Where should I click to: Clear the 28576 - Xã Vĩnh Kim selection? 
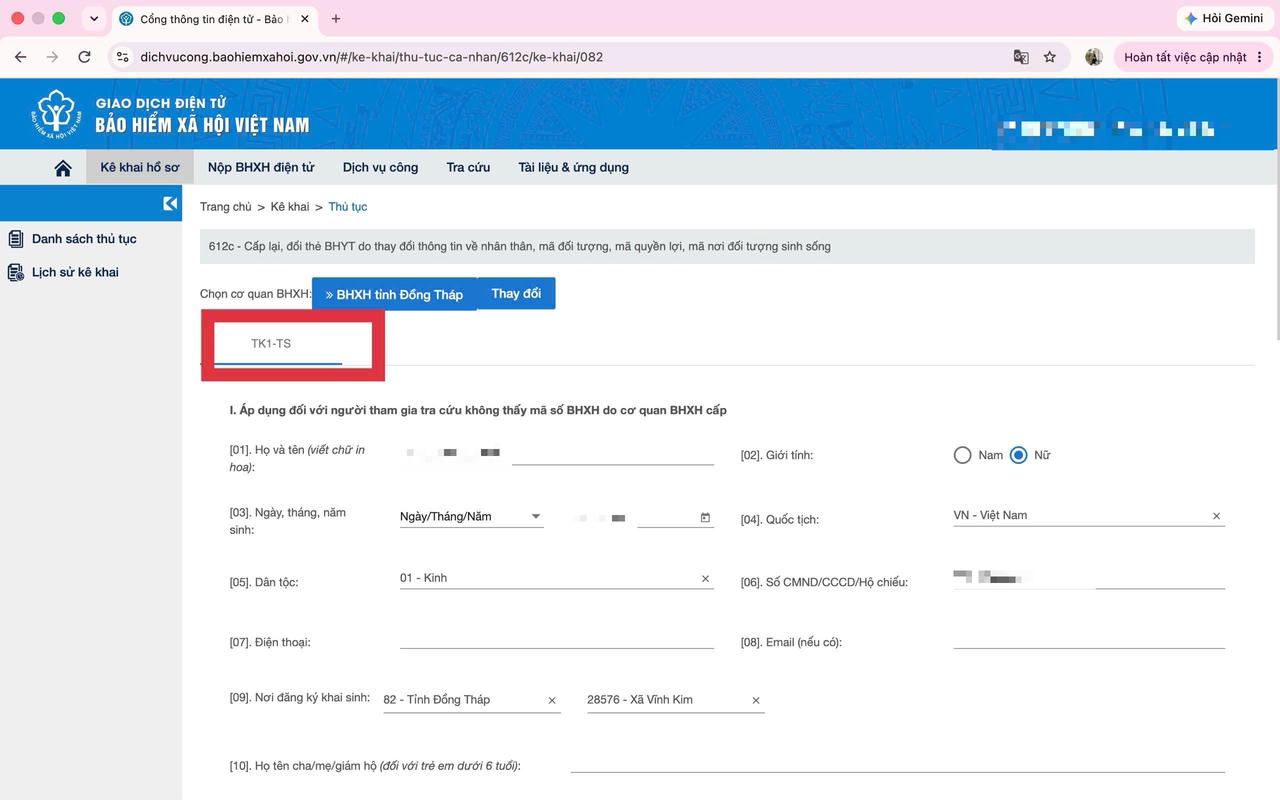pyautogui.click(x=756, y=700)
